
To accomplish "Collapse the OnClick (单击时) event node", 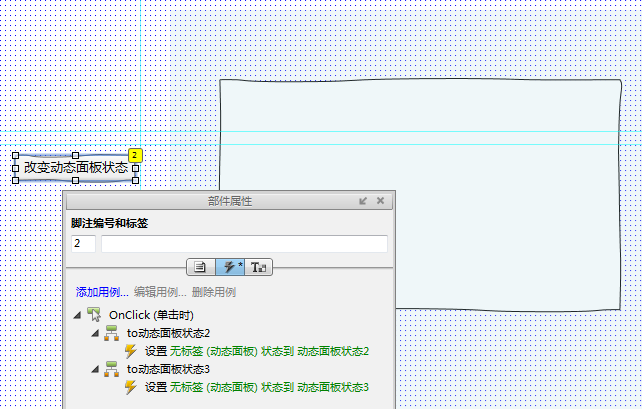I will pos(77,315).
